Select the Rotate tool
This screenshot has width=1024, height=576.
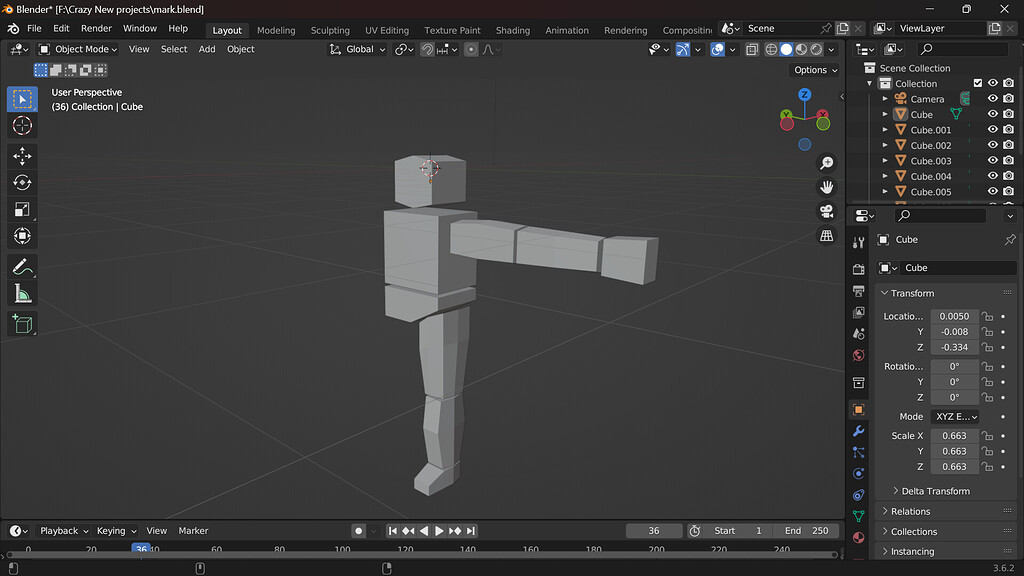[22, 182]
